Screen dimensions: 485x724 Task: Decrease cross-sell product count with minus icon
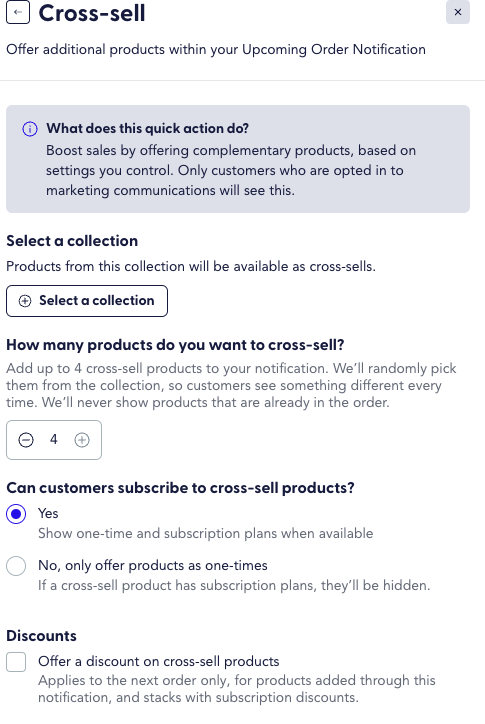26,440
